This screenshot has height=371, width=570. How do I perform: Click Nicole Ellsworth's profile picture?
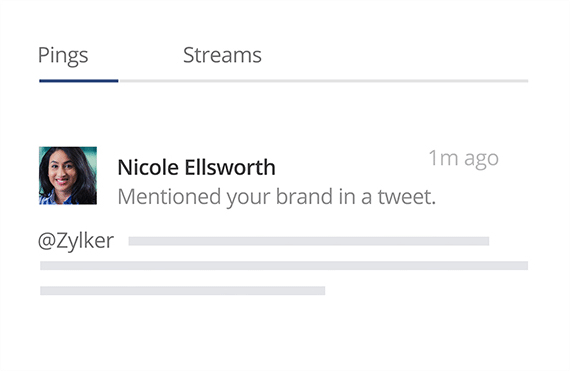[x=68, y=176]
